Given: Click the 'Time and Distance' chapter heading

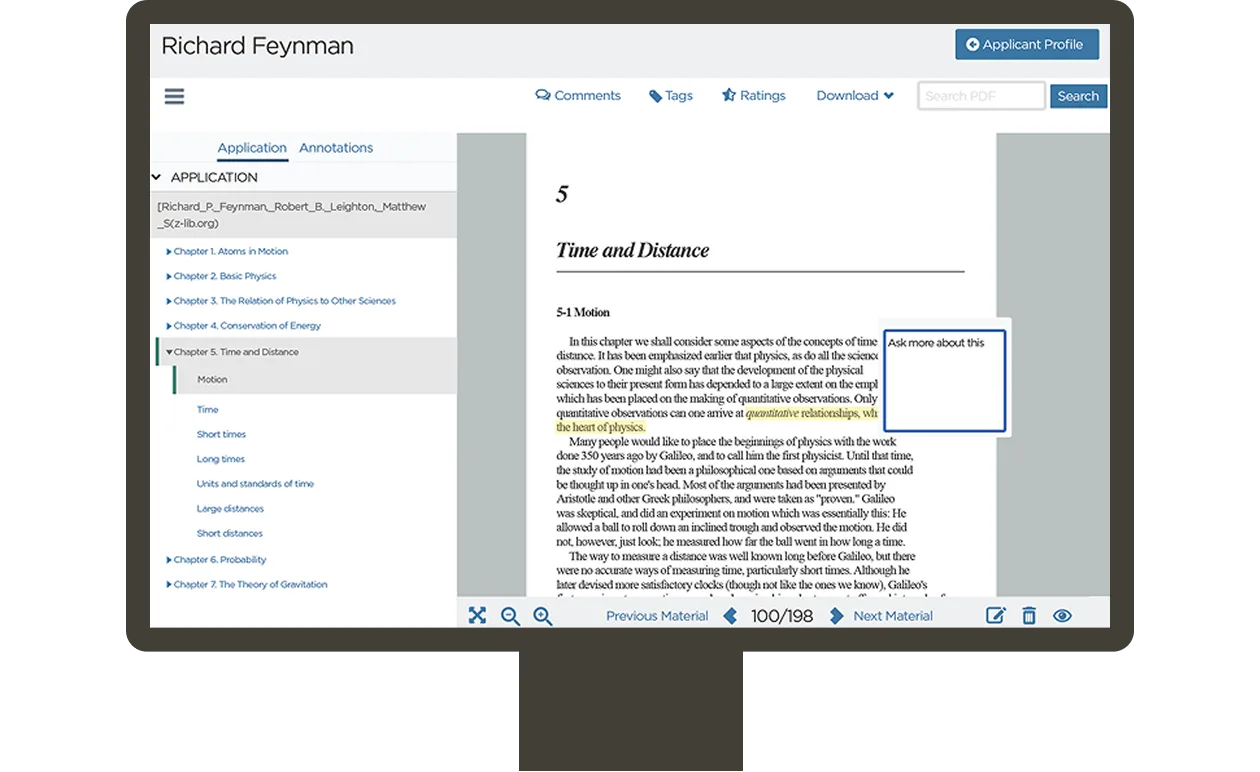Looking at the screenshot, I should pos(632,251).
